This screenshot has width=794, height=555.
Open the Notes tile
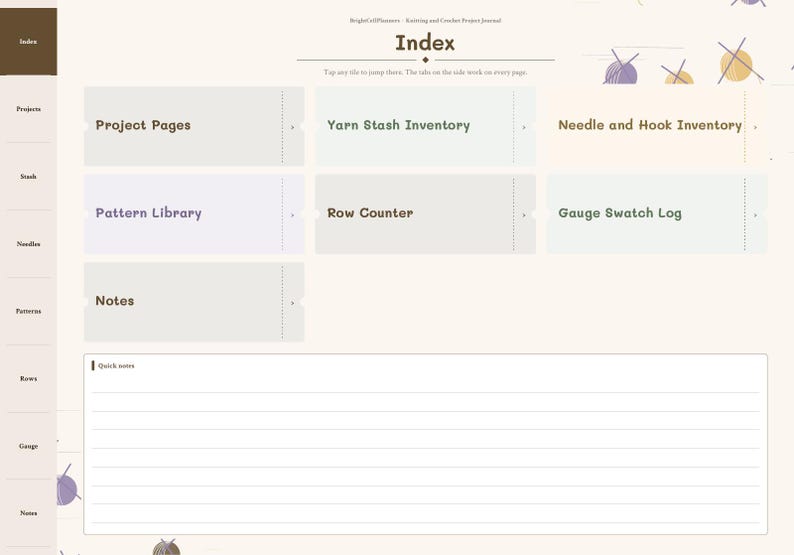194,302
